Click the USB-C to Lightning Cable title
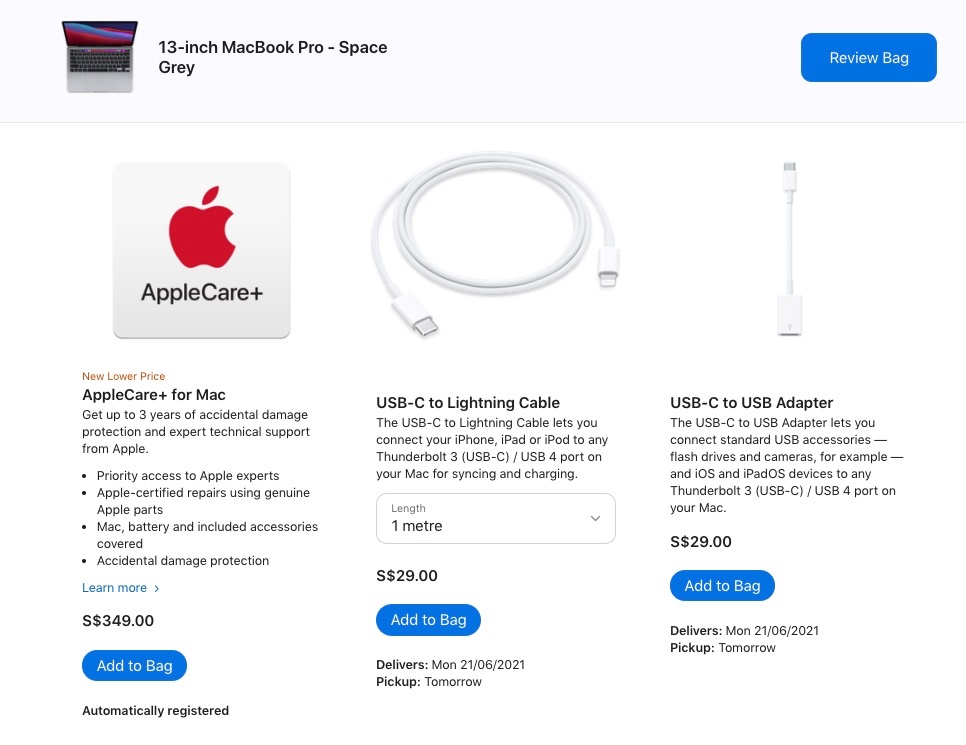Screen dimensions: 966x745 (468, 403)
